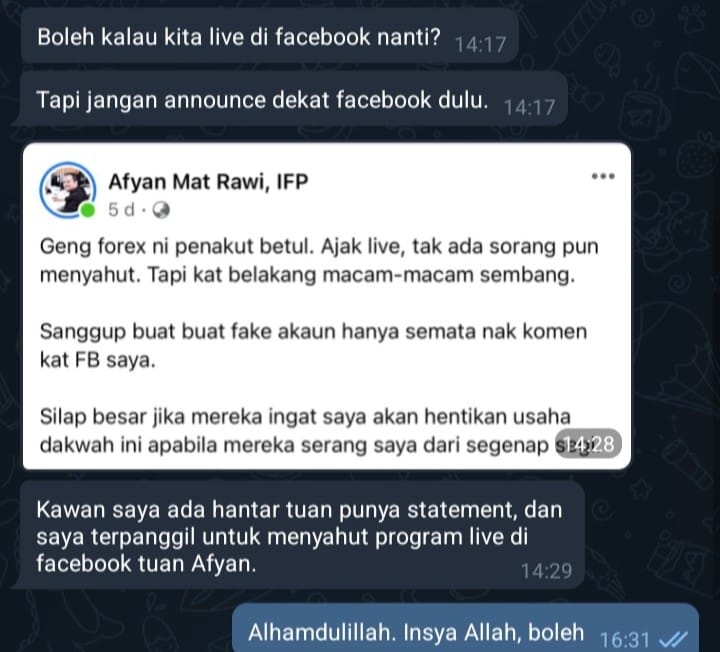Open the three-dot options on Afyan's post
Viewport: 720px width, 652px height.
click(603, 176)
